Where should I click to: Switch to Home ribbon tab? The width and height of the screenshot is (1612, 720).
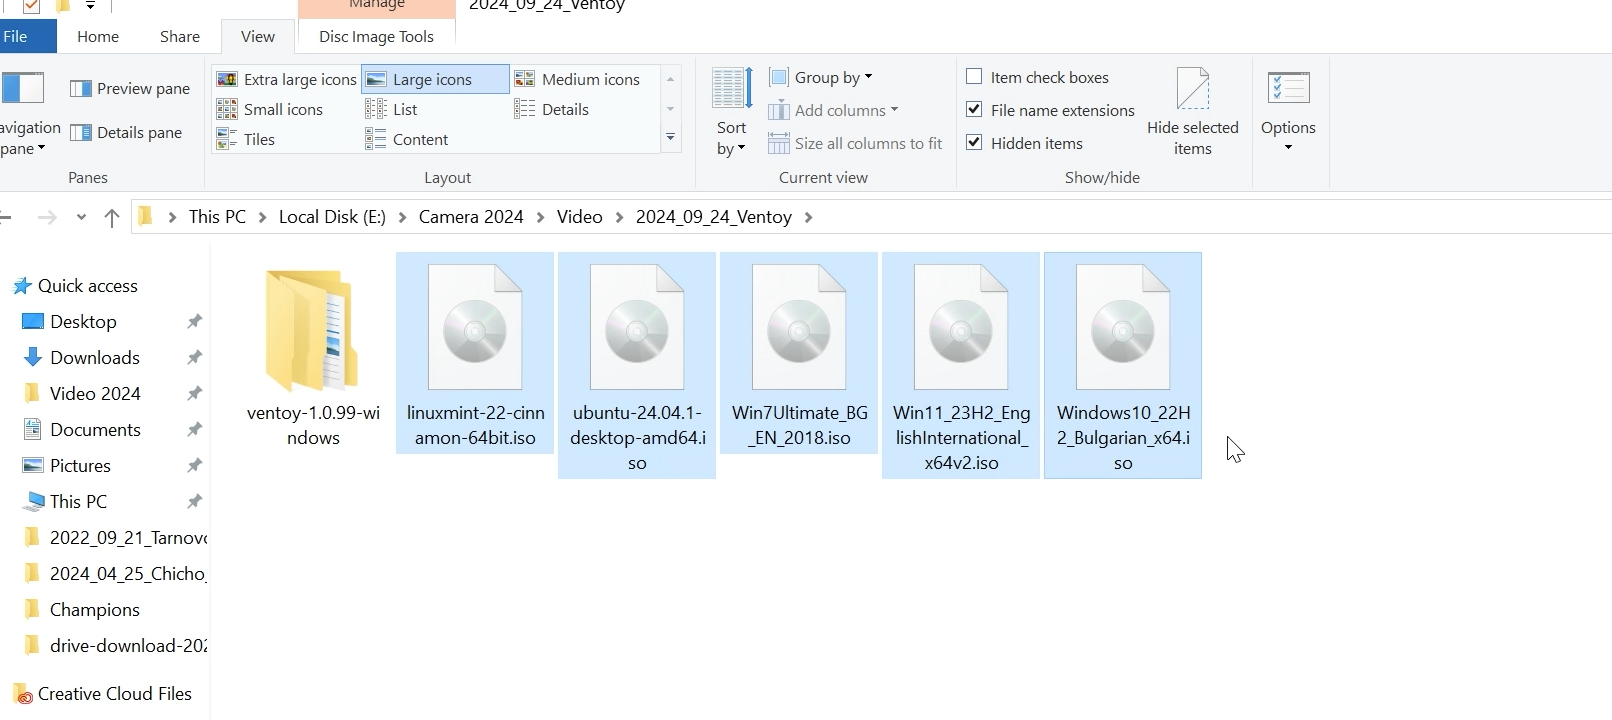coord(98,36)
